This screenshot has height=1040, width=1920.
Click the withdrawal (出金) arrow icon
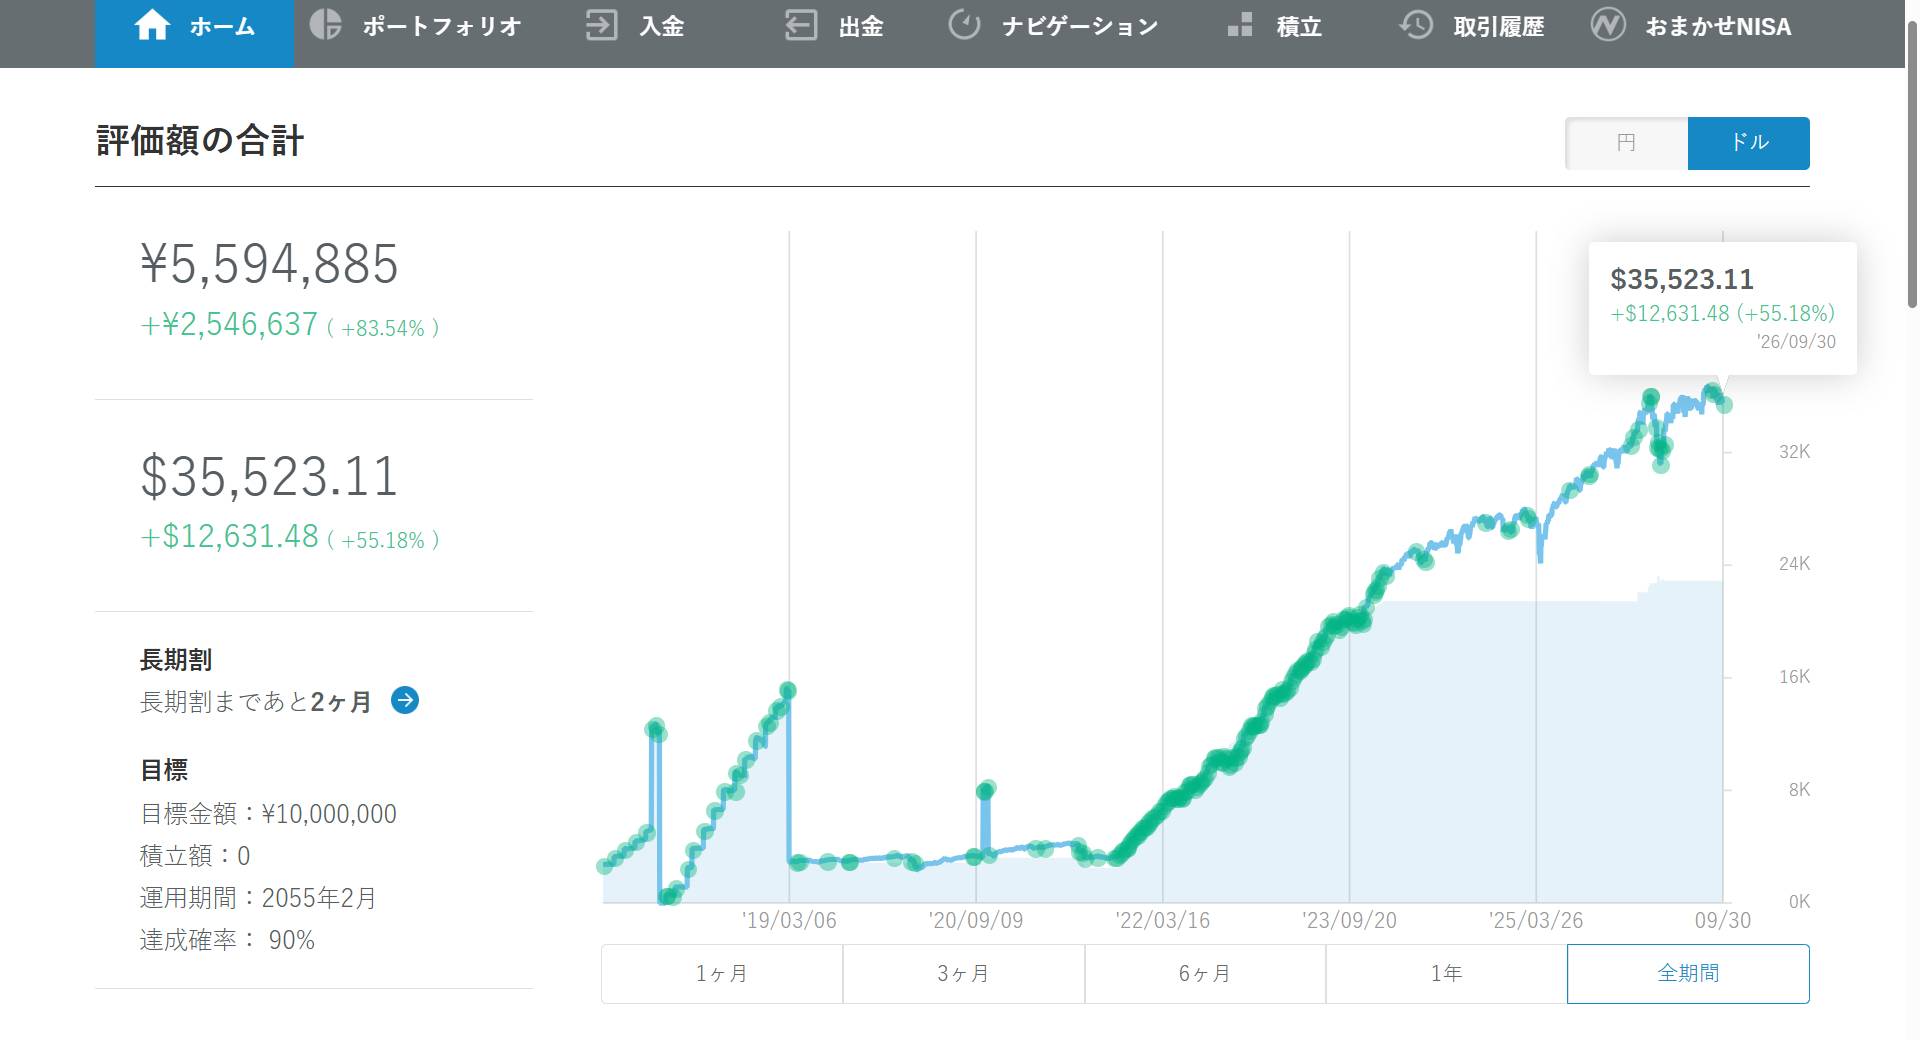click(x=801, y=25)
